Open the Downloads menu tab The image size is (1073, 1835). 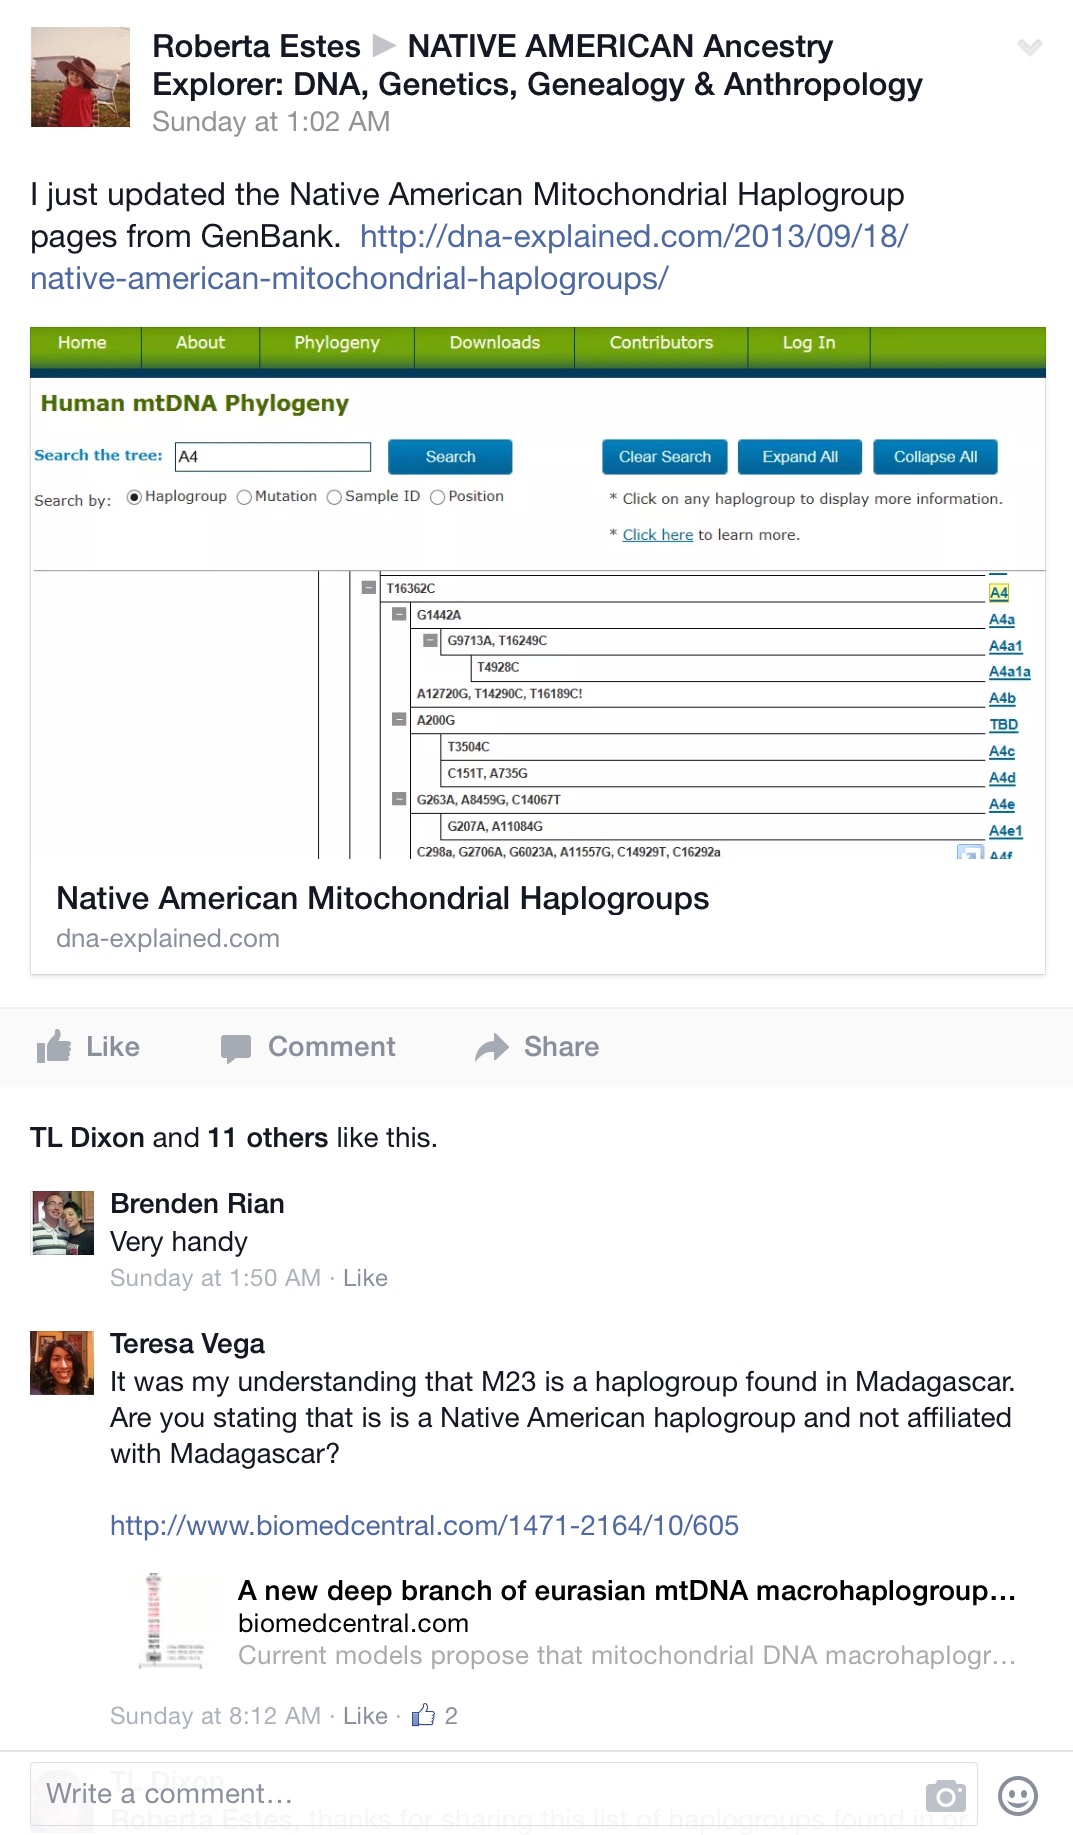click(494, 343)
